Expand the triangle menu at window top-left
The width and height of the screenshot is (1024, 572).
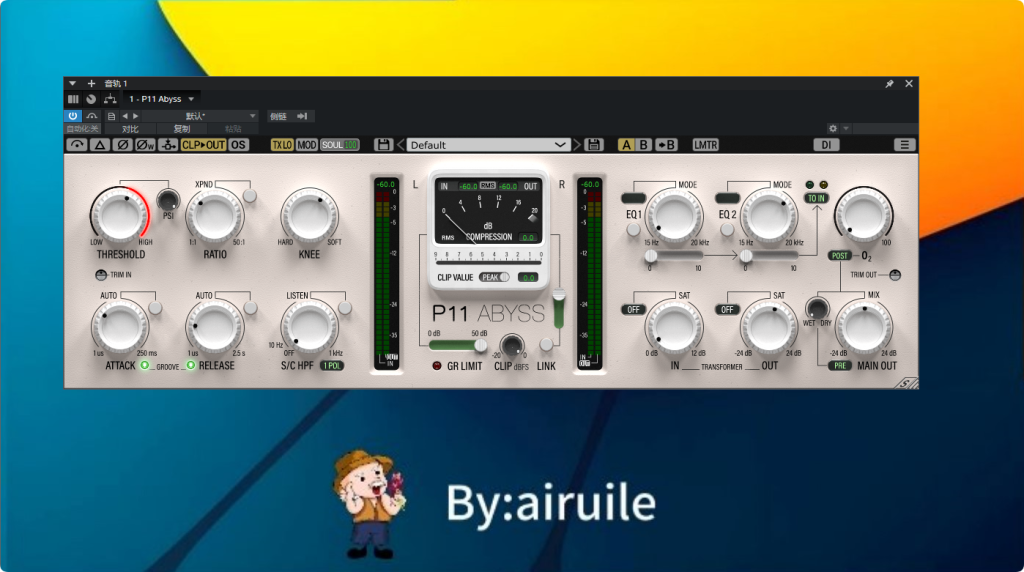pos(72,84)
